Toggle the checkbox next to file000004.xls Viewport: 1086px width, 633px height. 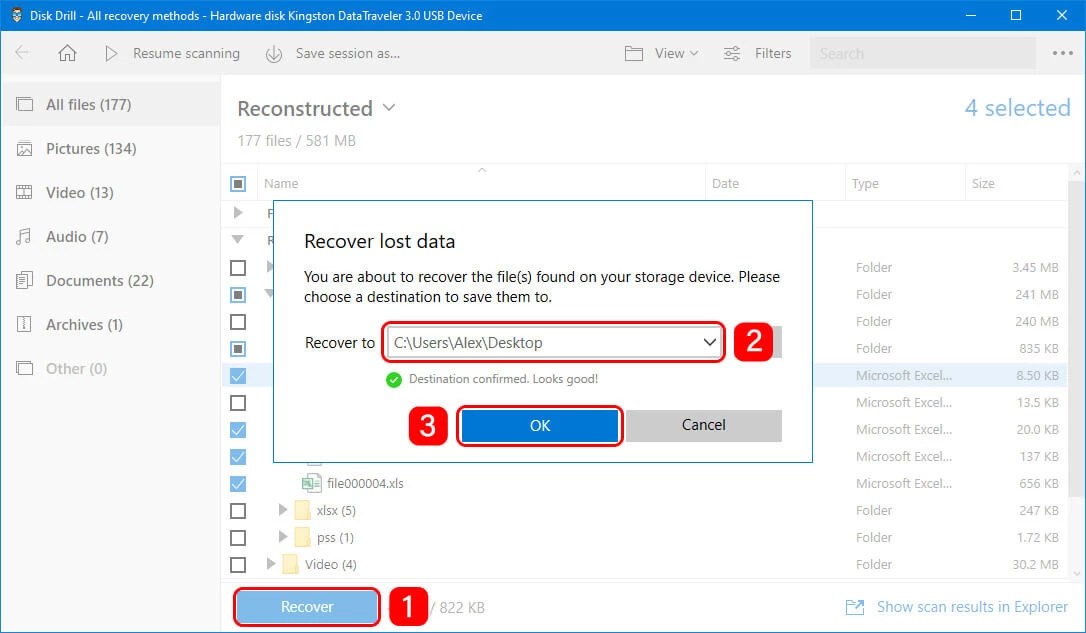pyautogui.click(x=238, y=483)
